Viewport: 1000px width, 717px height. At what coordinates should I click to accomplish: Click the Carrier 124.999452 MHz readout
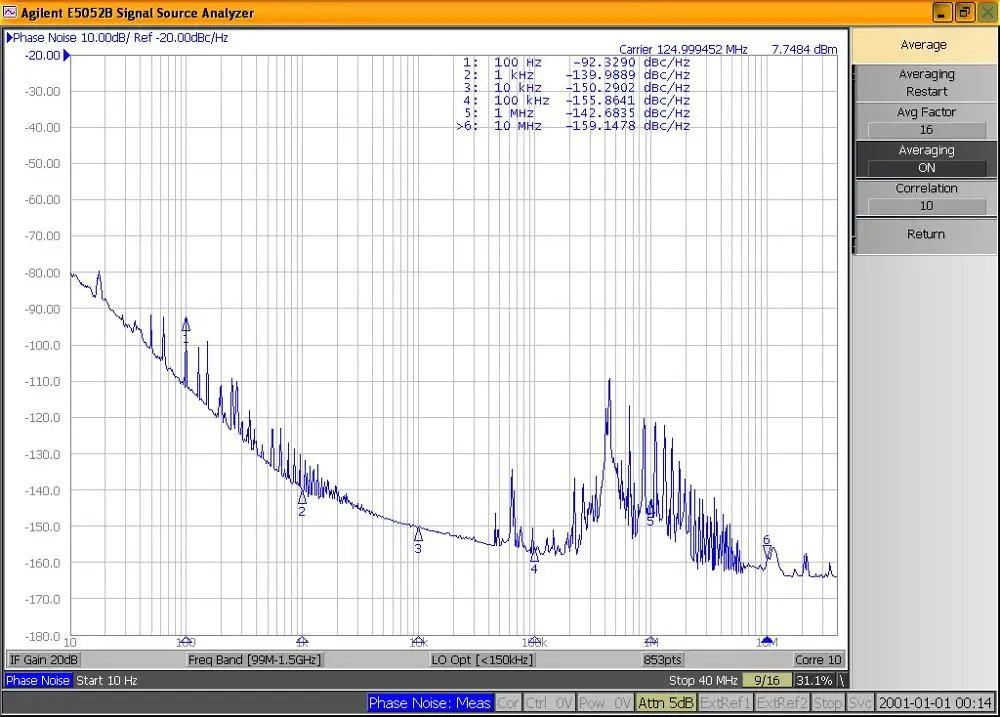pyautogui.click(x=683, y=49)
